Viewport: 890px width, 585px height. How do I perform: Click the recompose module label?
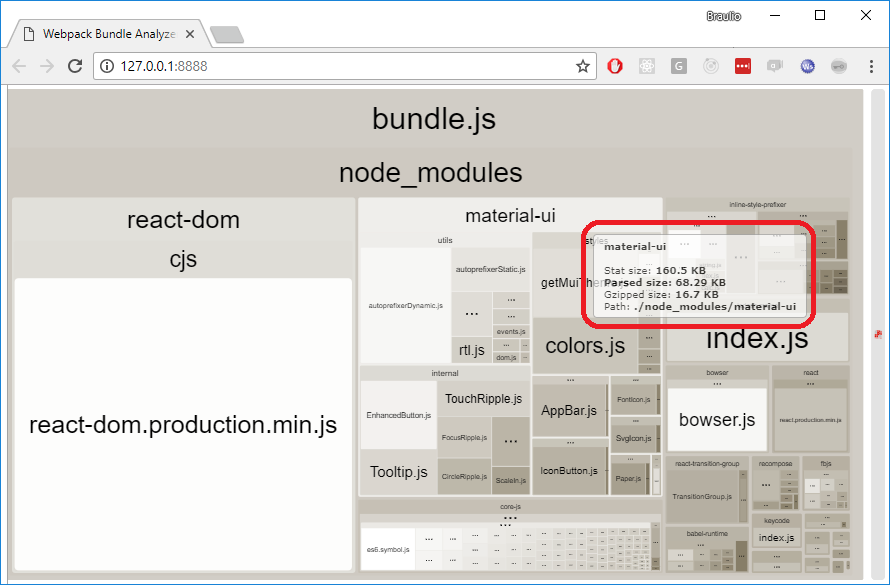[x=775, y=463]
